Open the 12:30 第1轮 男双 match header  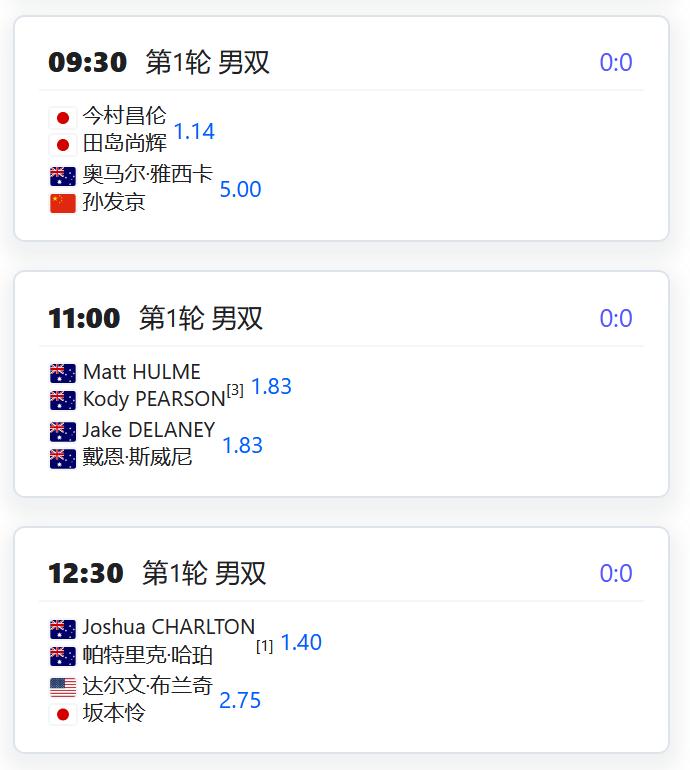click(157, 573)
